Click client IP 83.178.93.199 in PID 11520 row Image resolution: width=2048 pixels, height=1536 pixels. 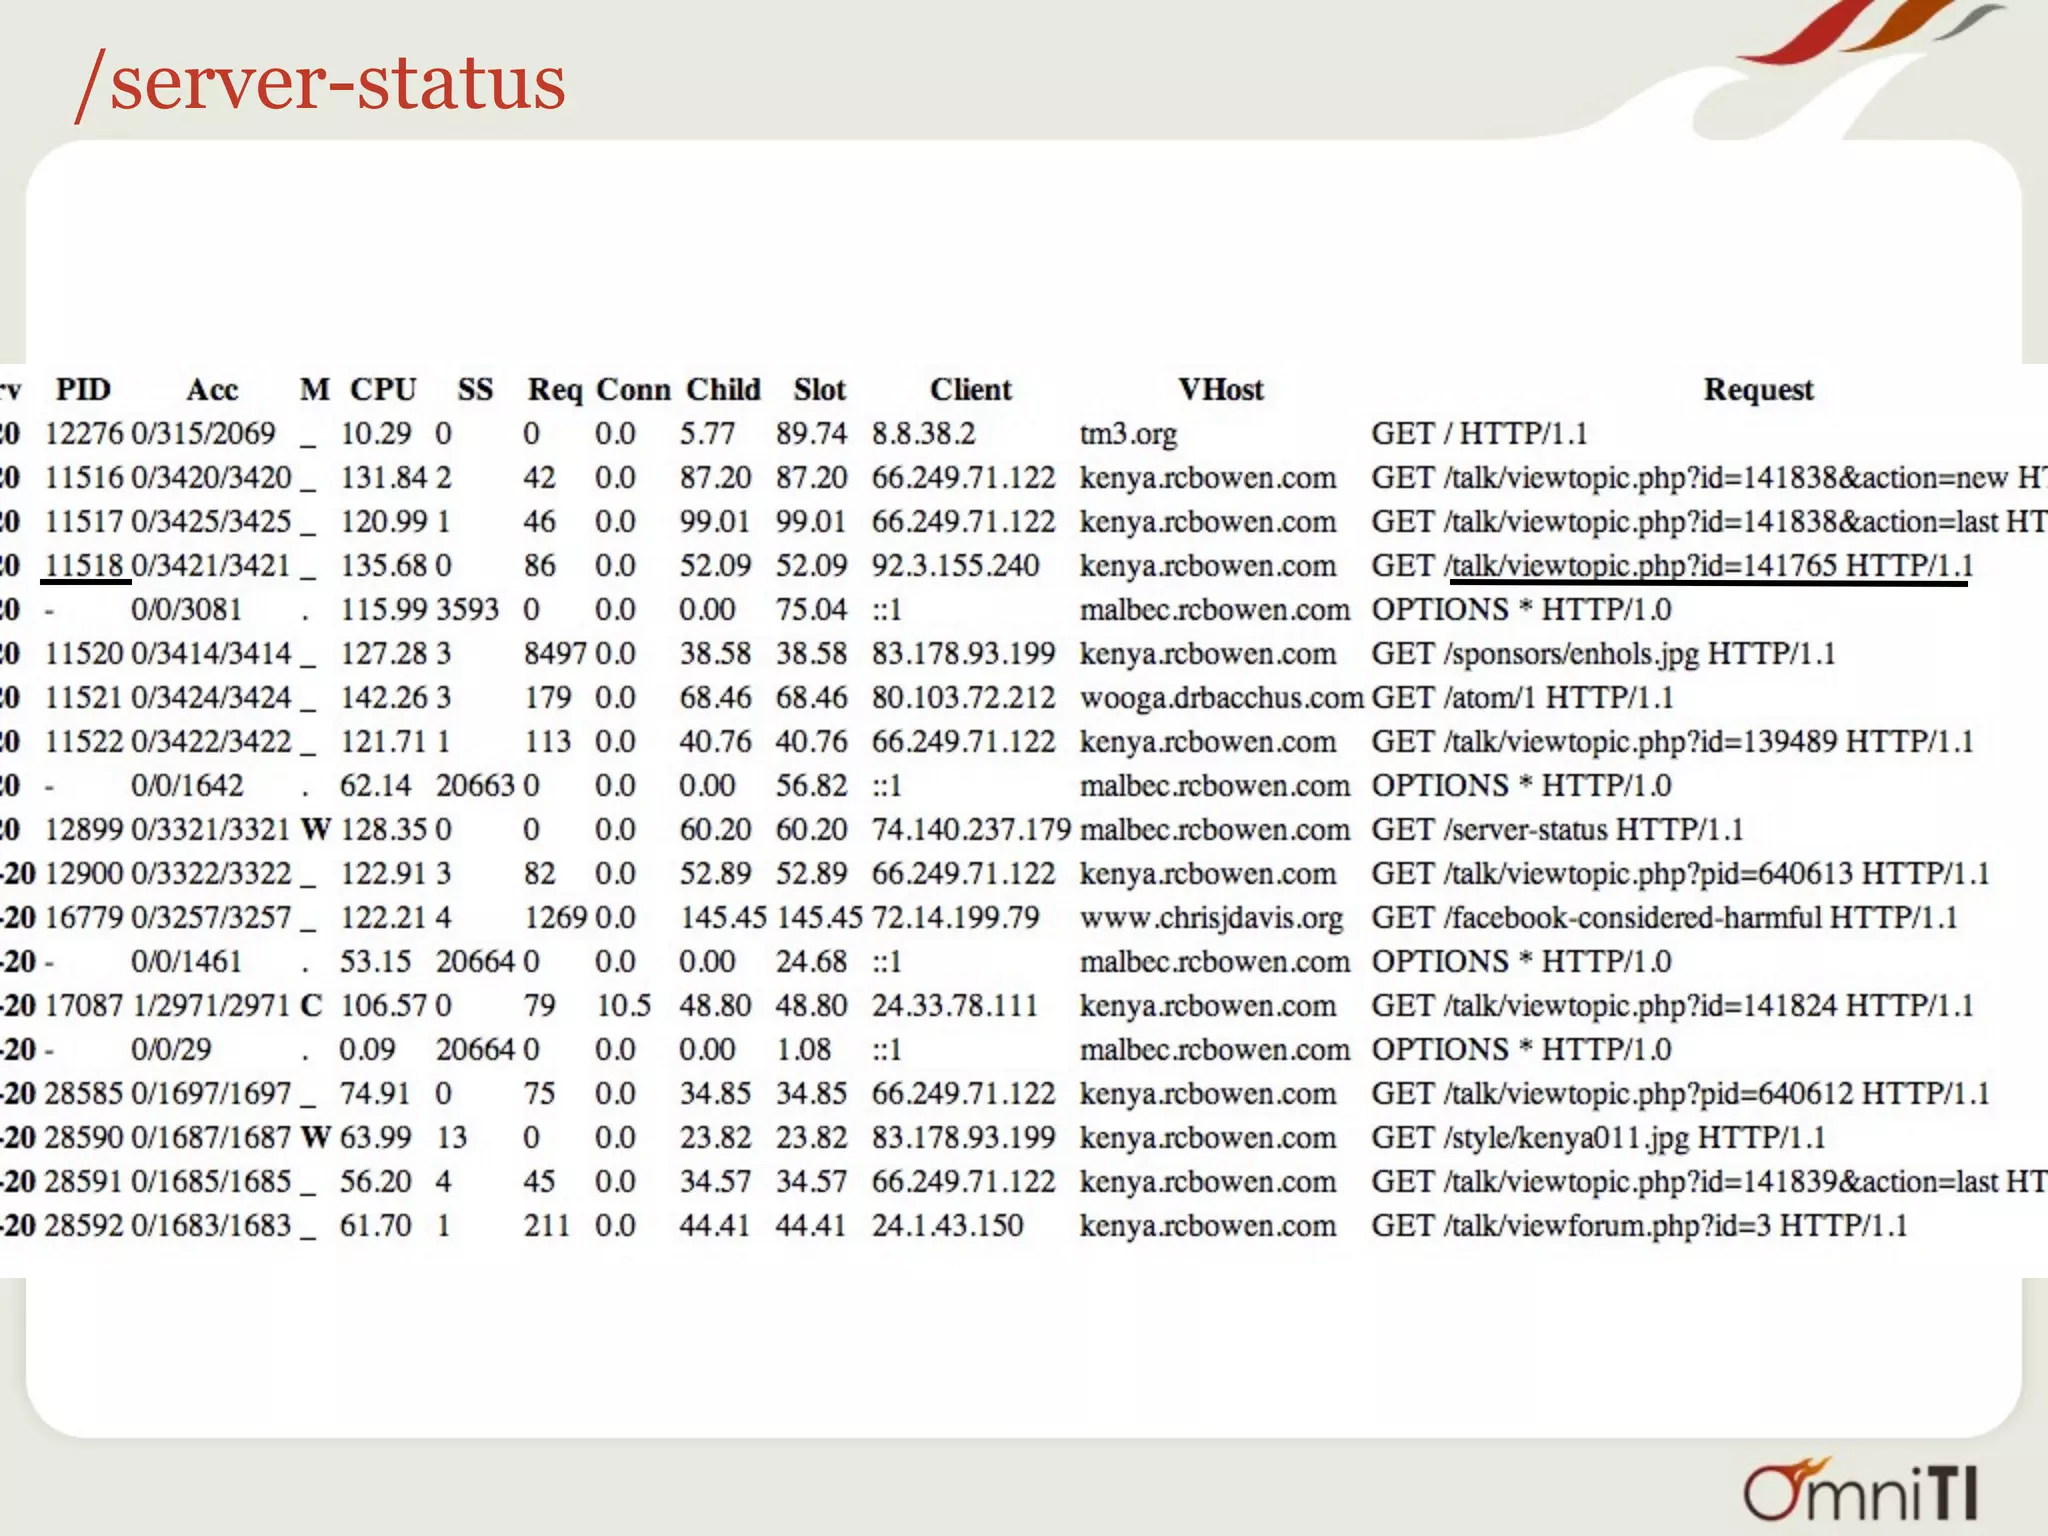[x=963, y=653]
